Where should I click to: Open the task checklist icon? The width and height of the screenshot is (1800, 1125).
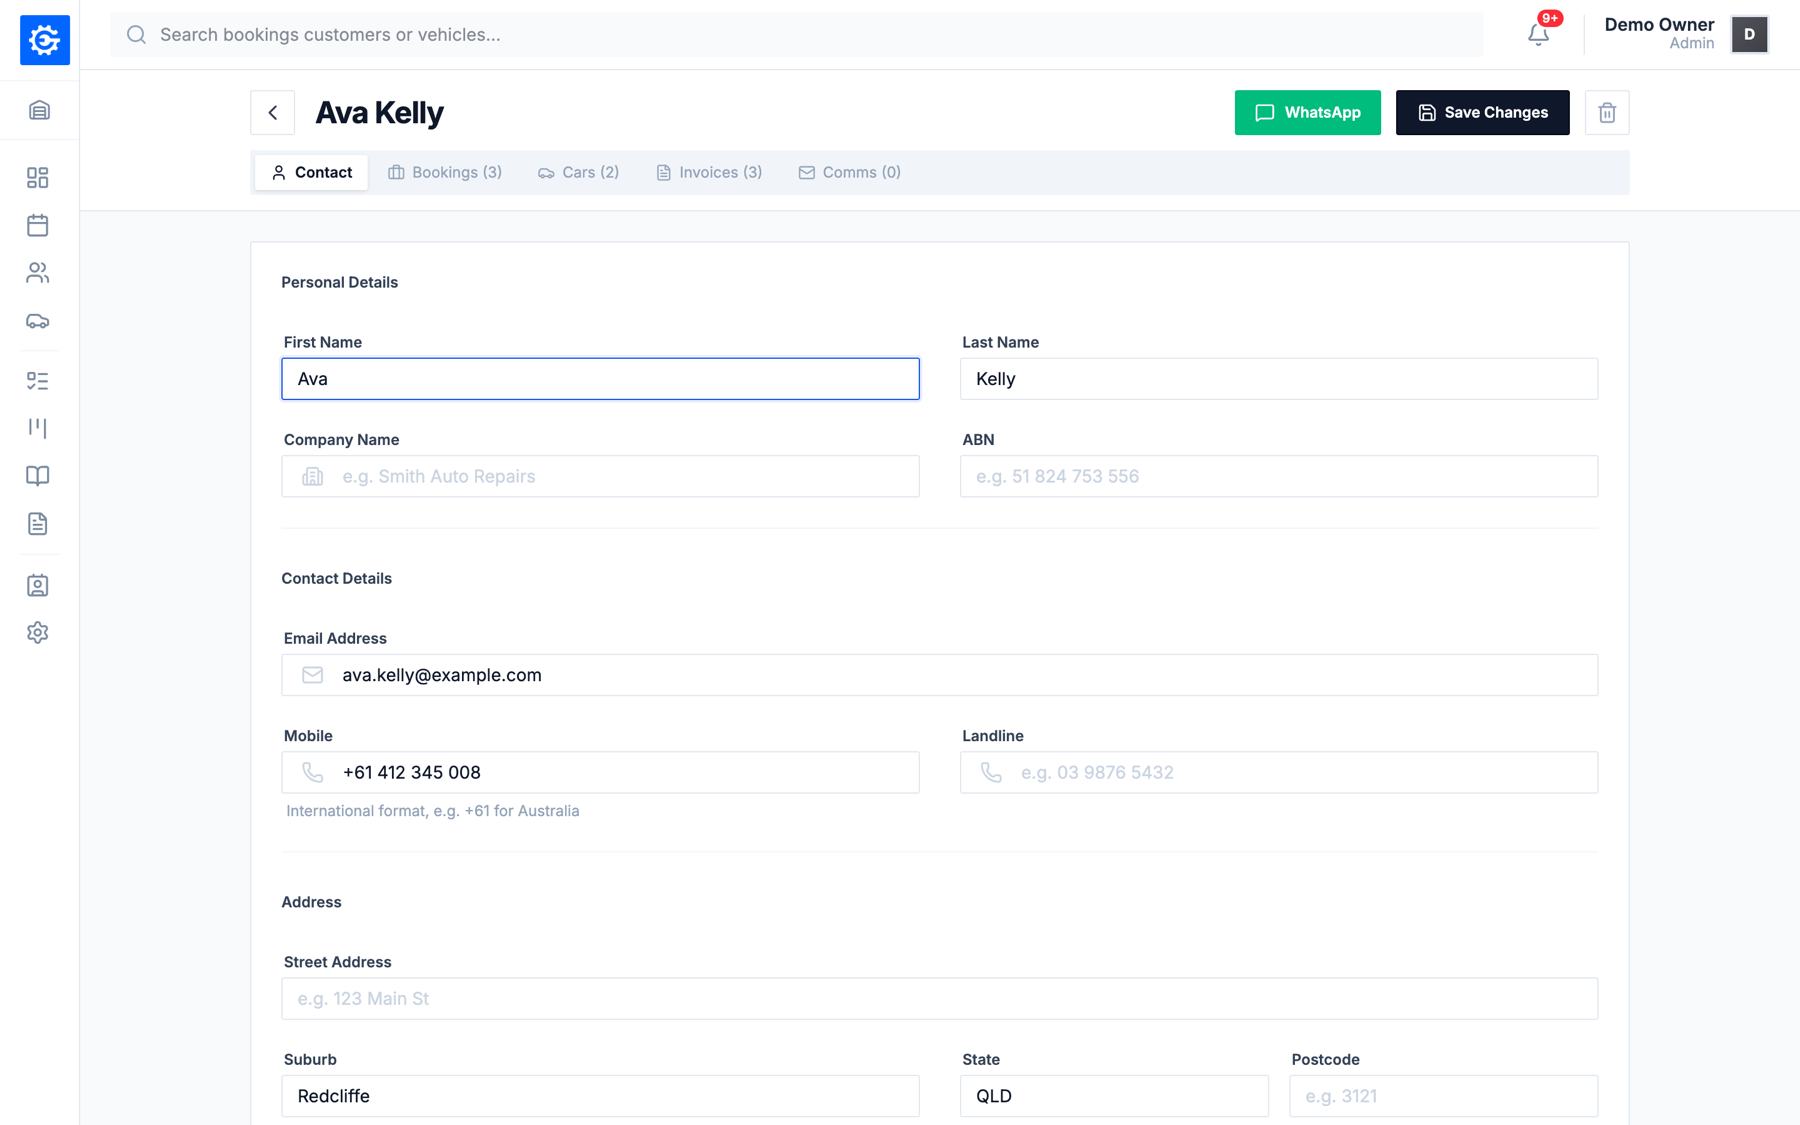(x=38, y=381)
